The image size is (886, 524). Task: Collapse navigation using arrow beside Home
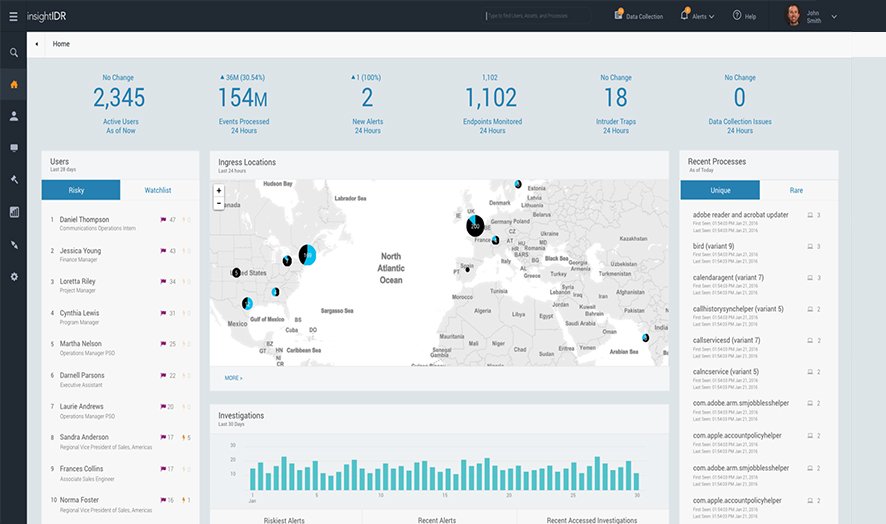37,44
